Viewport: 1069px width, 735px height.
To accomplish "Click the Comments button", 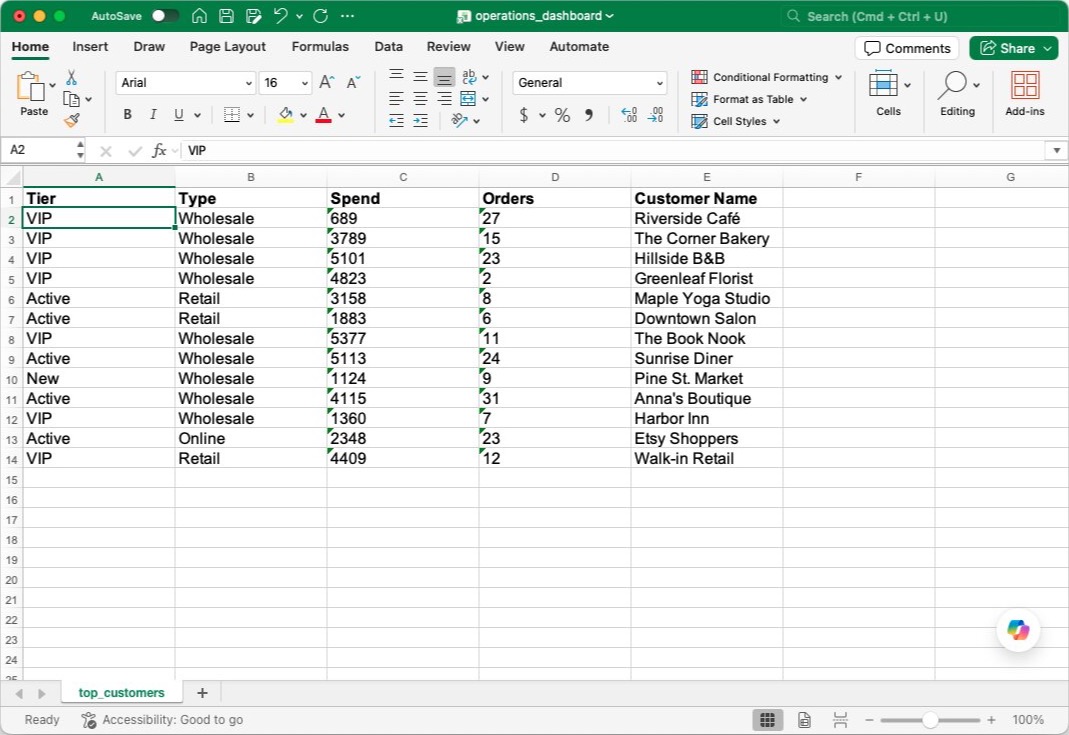I will pos(907,48).
